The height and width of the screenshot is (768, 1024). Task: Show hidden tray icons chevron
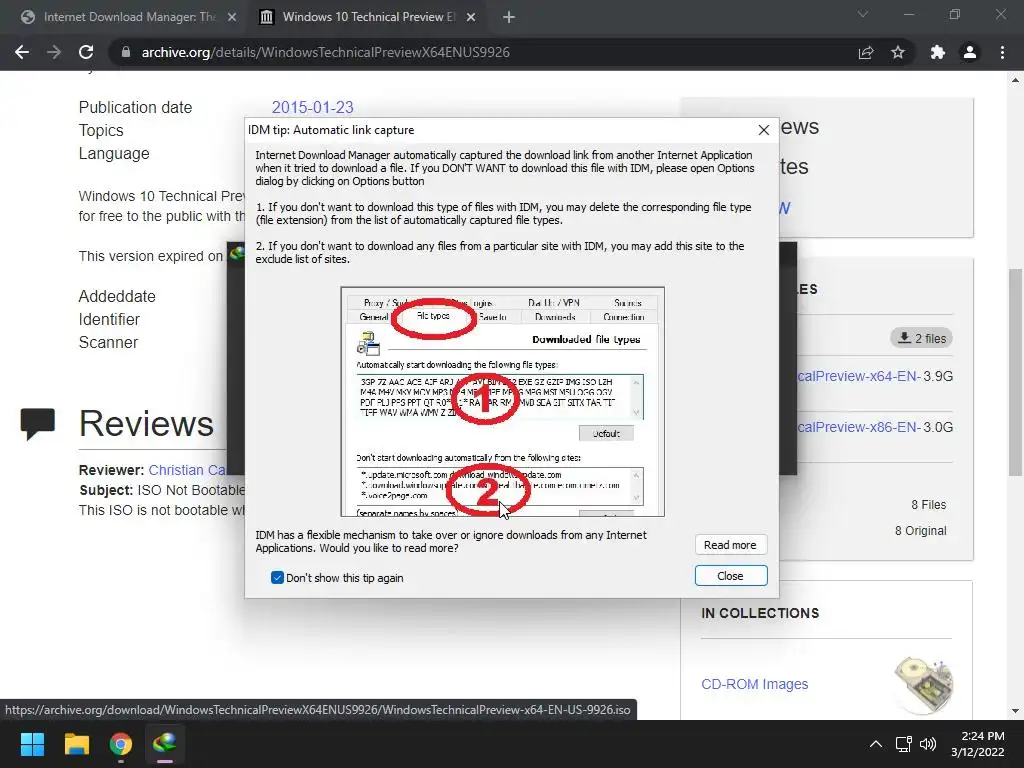point(876,744)
